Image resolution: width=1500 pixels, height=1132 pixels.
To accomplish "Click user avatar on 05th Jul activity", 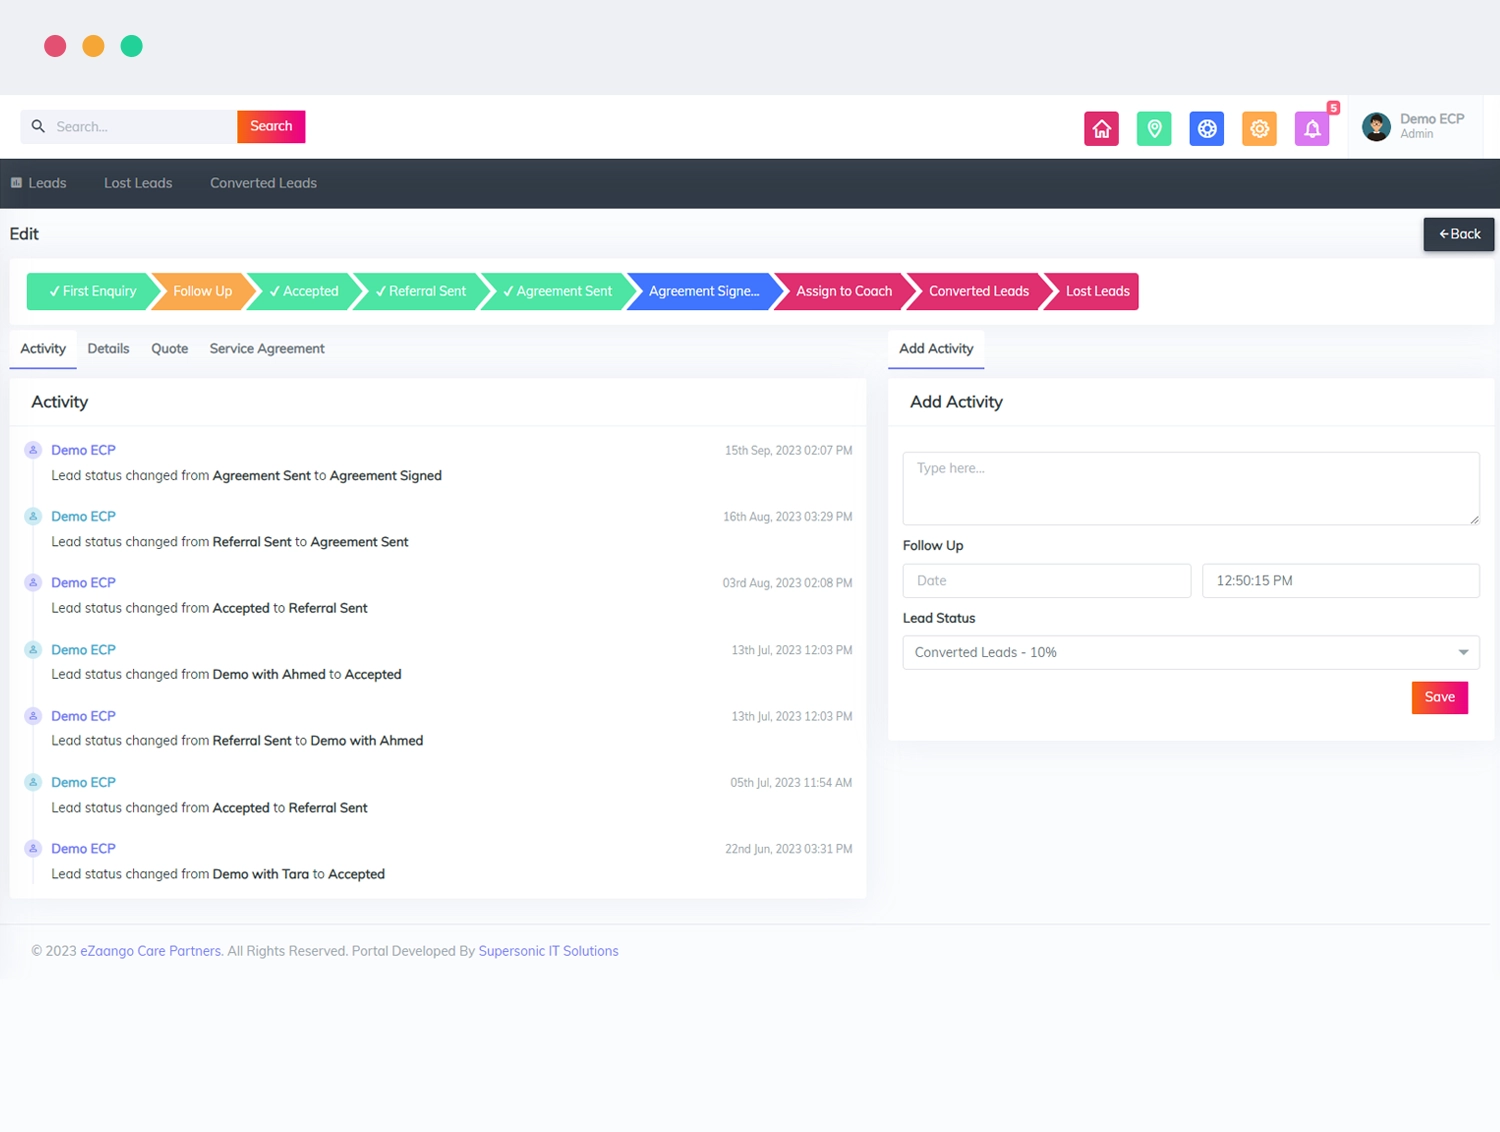I will (x=33, y=782).
